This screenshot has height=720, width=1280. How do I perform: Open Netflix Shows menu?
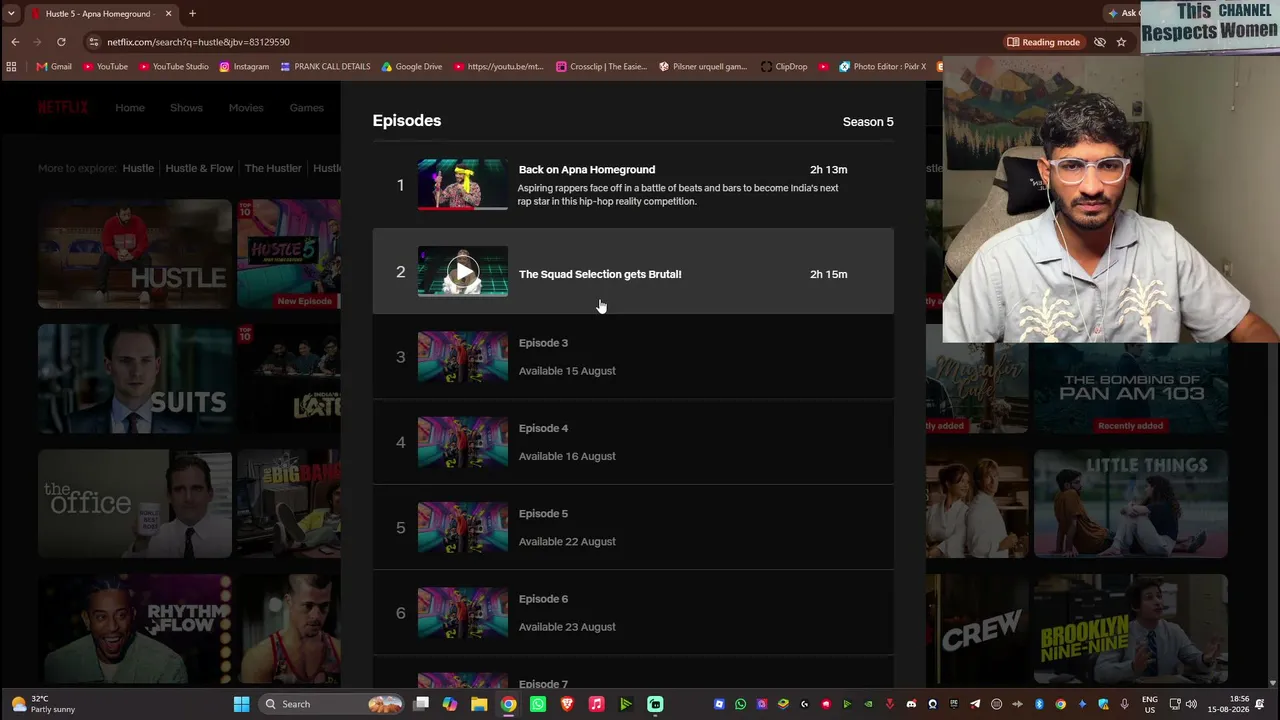pos(186,108)
